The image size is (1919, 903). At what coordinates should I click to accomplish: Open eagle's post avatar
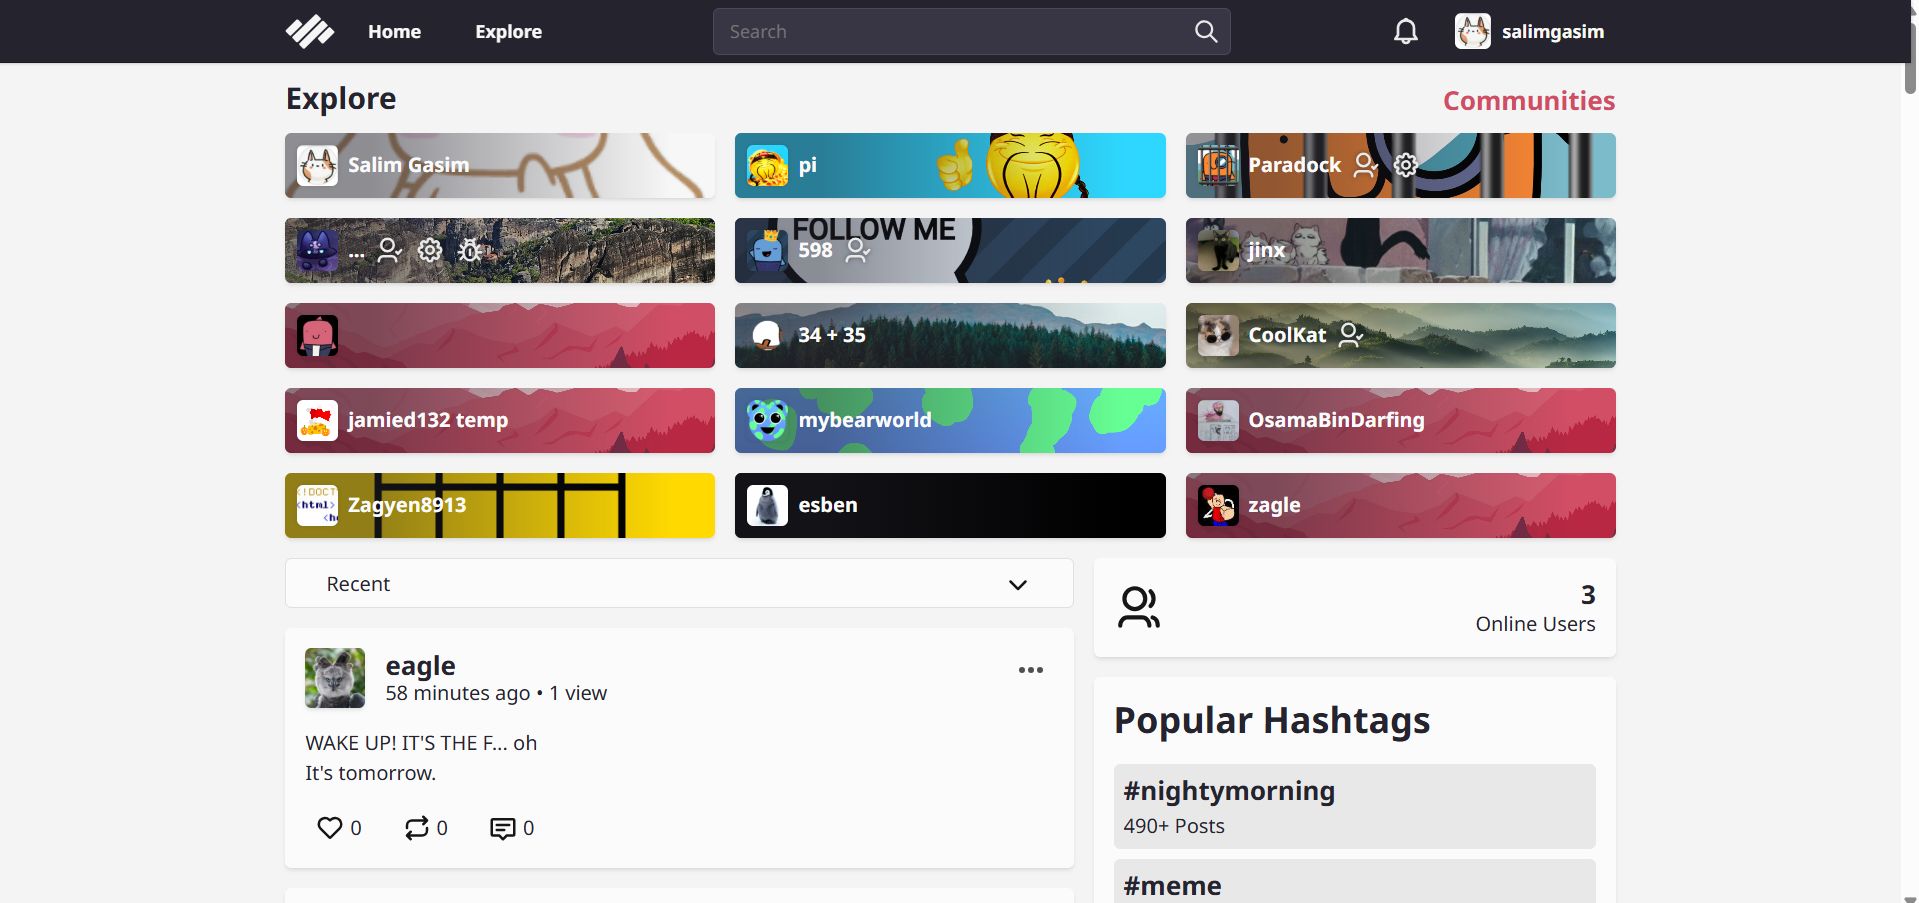335,678
